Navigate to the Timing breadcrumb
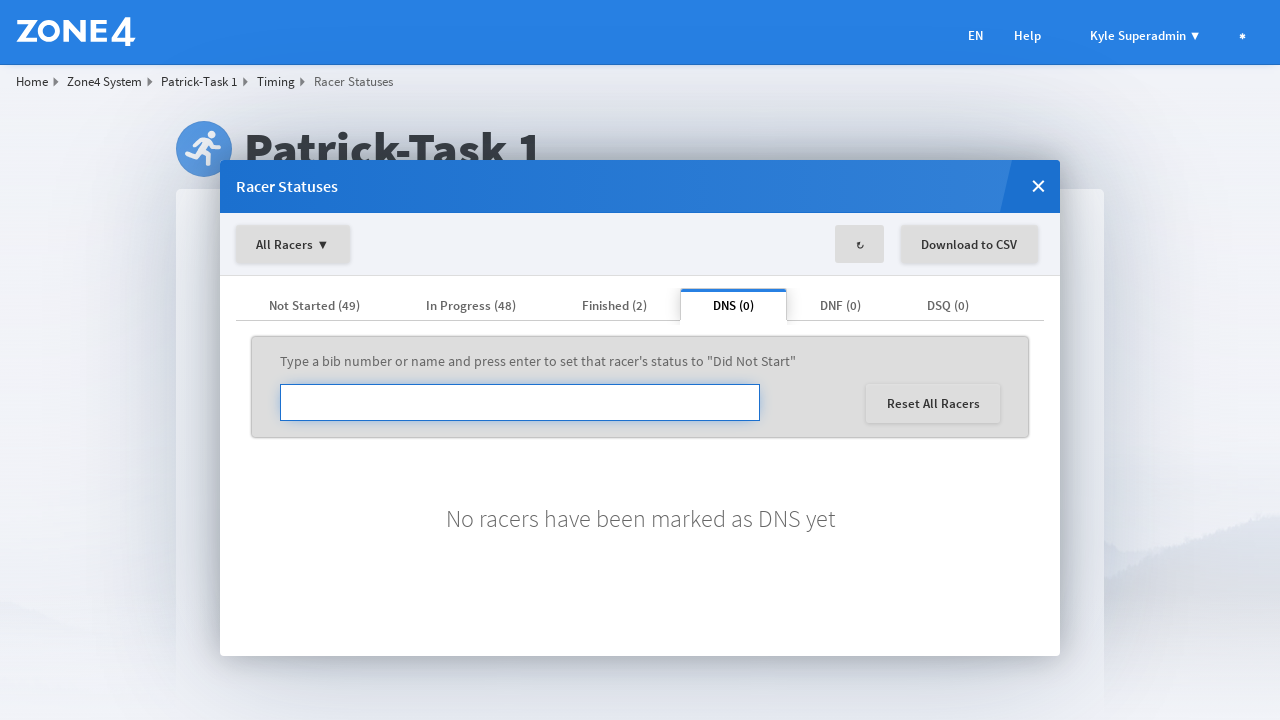Viewport: 1280px width, 720px height. click(x=275, y=82)
